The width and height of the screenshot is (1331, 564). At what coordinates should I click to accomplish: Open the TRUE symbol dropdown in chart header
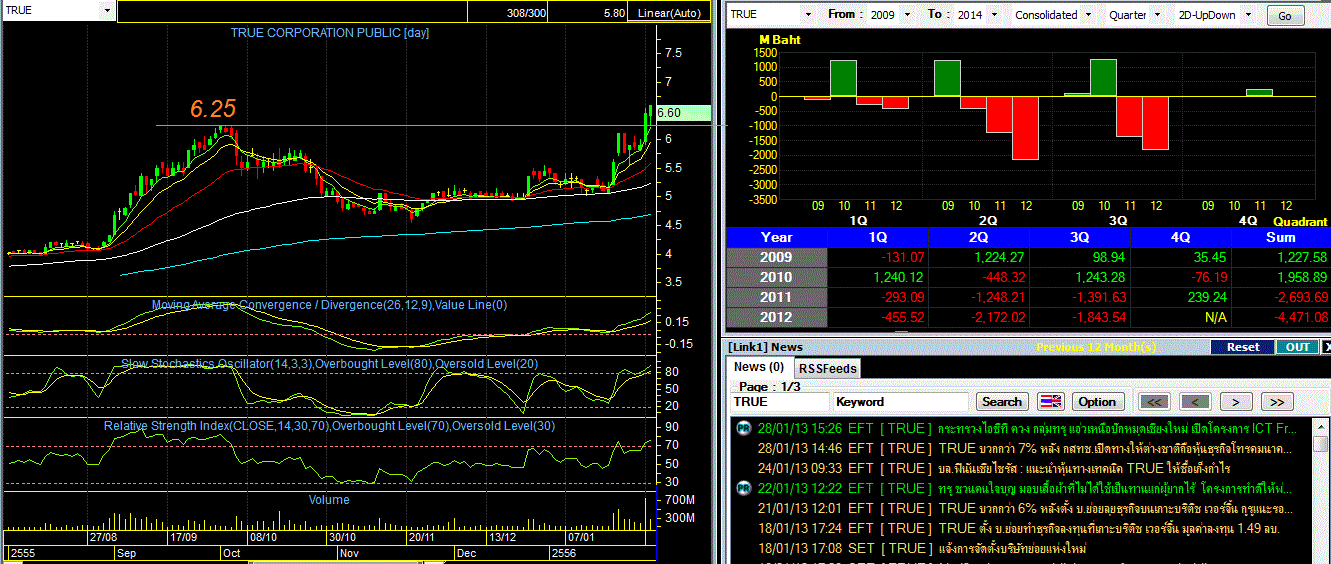(x=107, y=10)
